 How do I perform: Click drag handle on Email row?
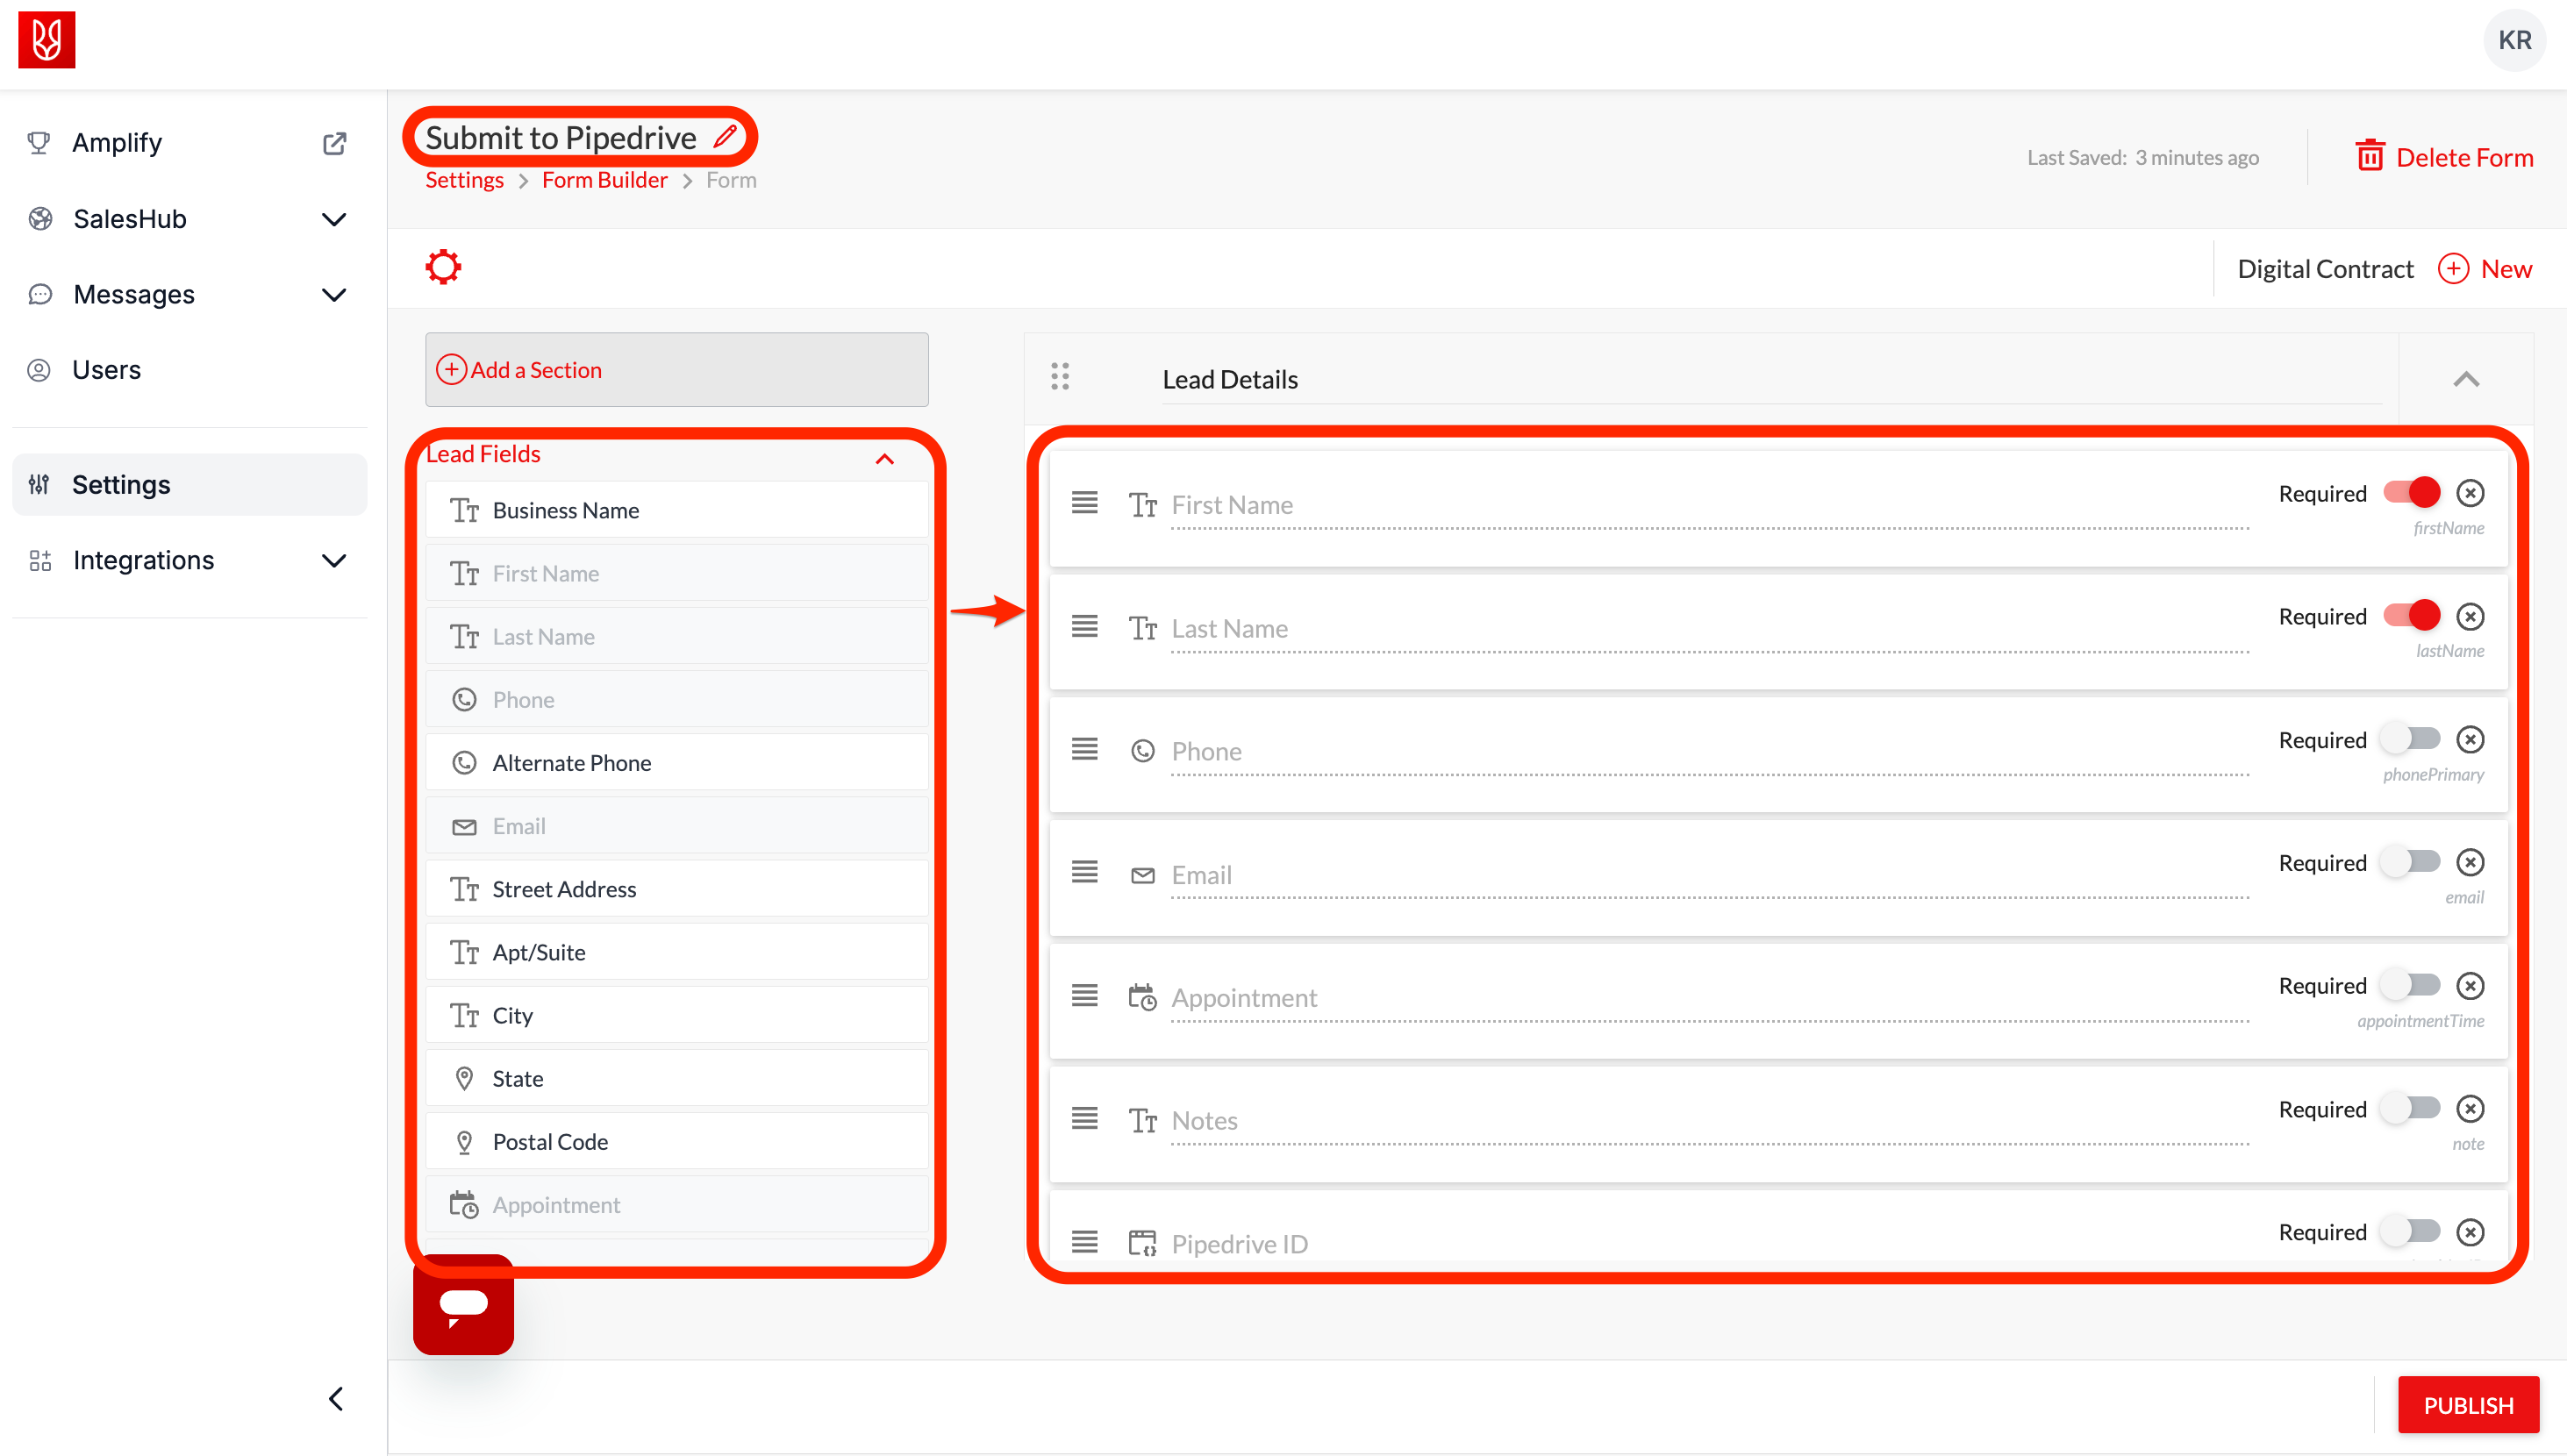click(x=1085, y=872)
